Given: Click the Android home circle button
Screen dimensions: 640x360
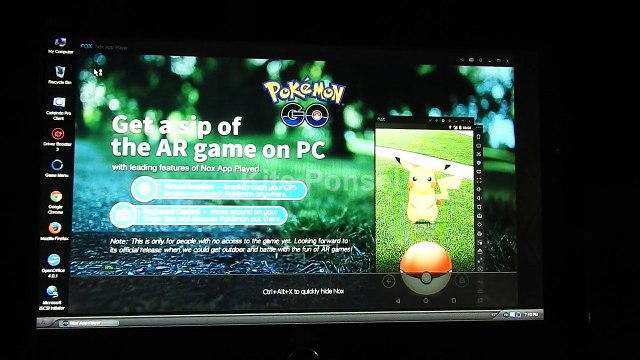Looking at the screenshot, I should point(426,300).
